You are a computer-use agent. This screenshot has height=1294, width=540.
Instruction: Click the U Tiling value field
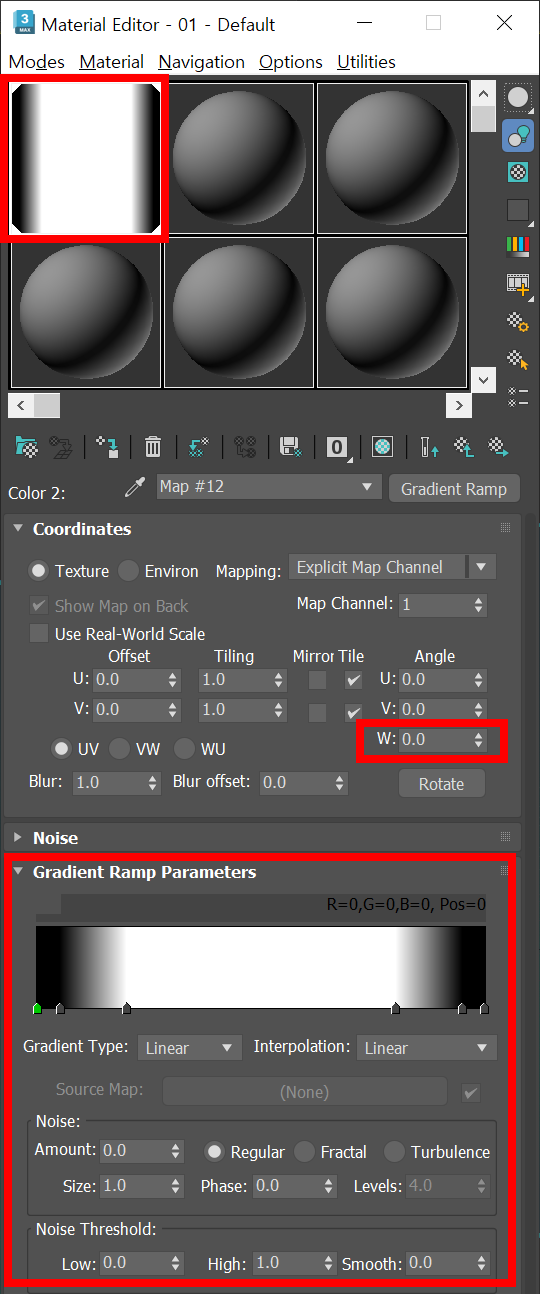click(234, 681)
